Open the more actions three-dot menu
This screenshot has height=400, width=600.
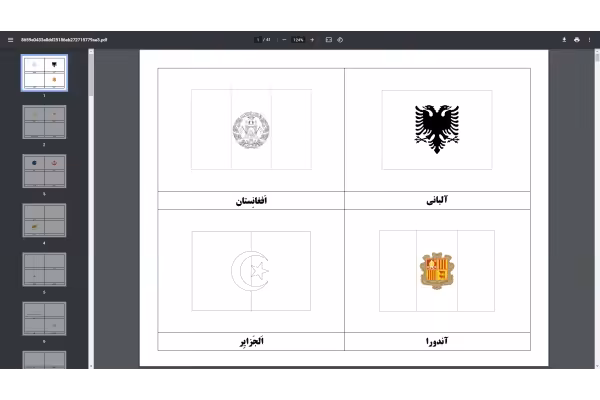point(589,40)
